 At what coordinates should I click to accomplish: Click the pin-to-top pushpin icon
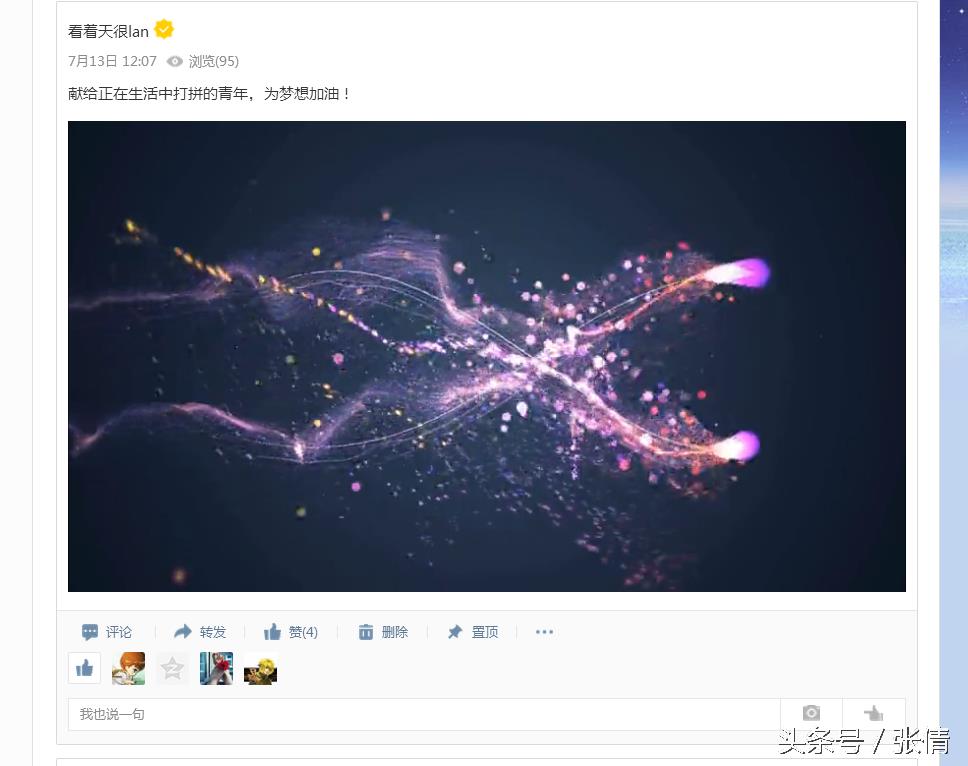(x=455, y=632)
